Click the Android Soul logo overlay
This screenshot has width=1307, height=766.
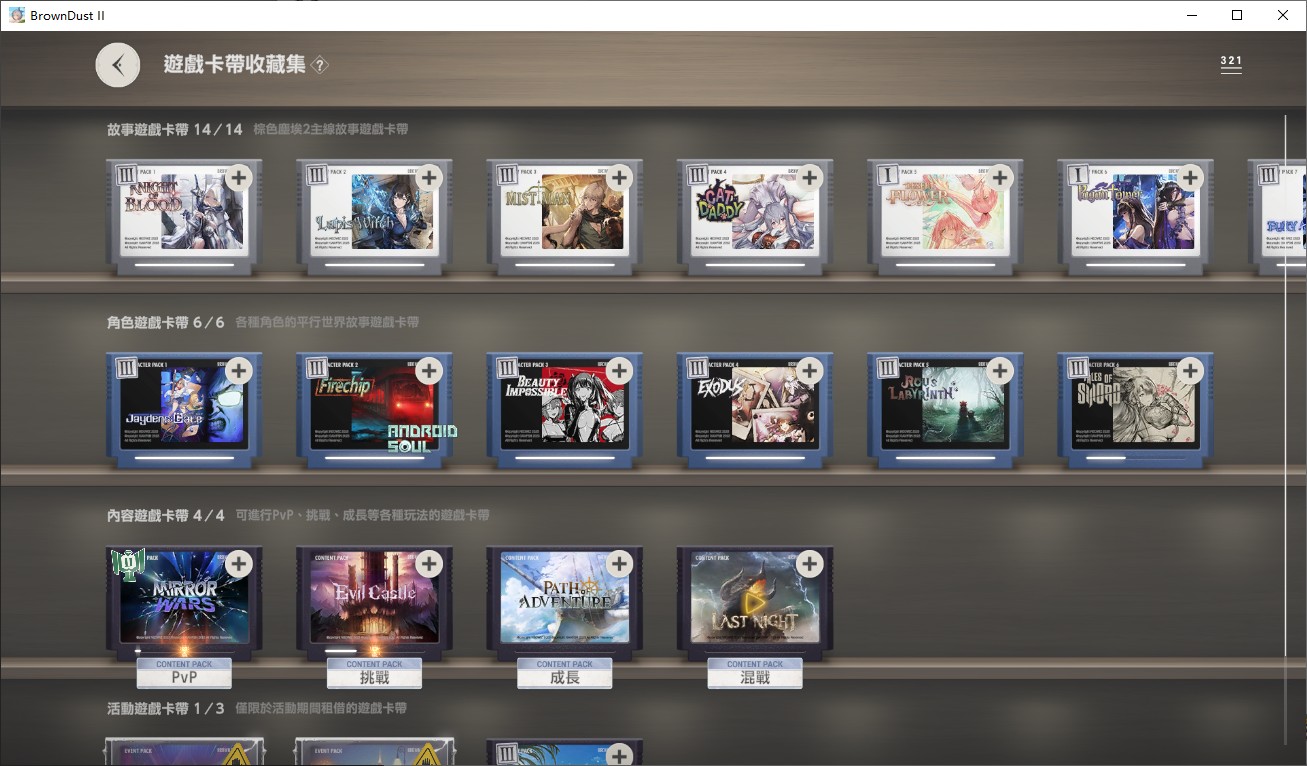(422, 438)
